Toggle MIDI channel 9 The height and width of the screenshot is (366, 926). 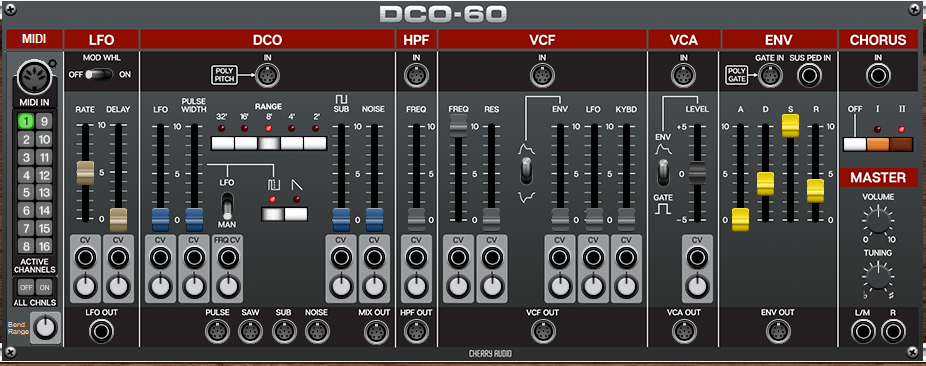pyautogui.click(x=44, y=122)
